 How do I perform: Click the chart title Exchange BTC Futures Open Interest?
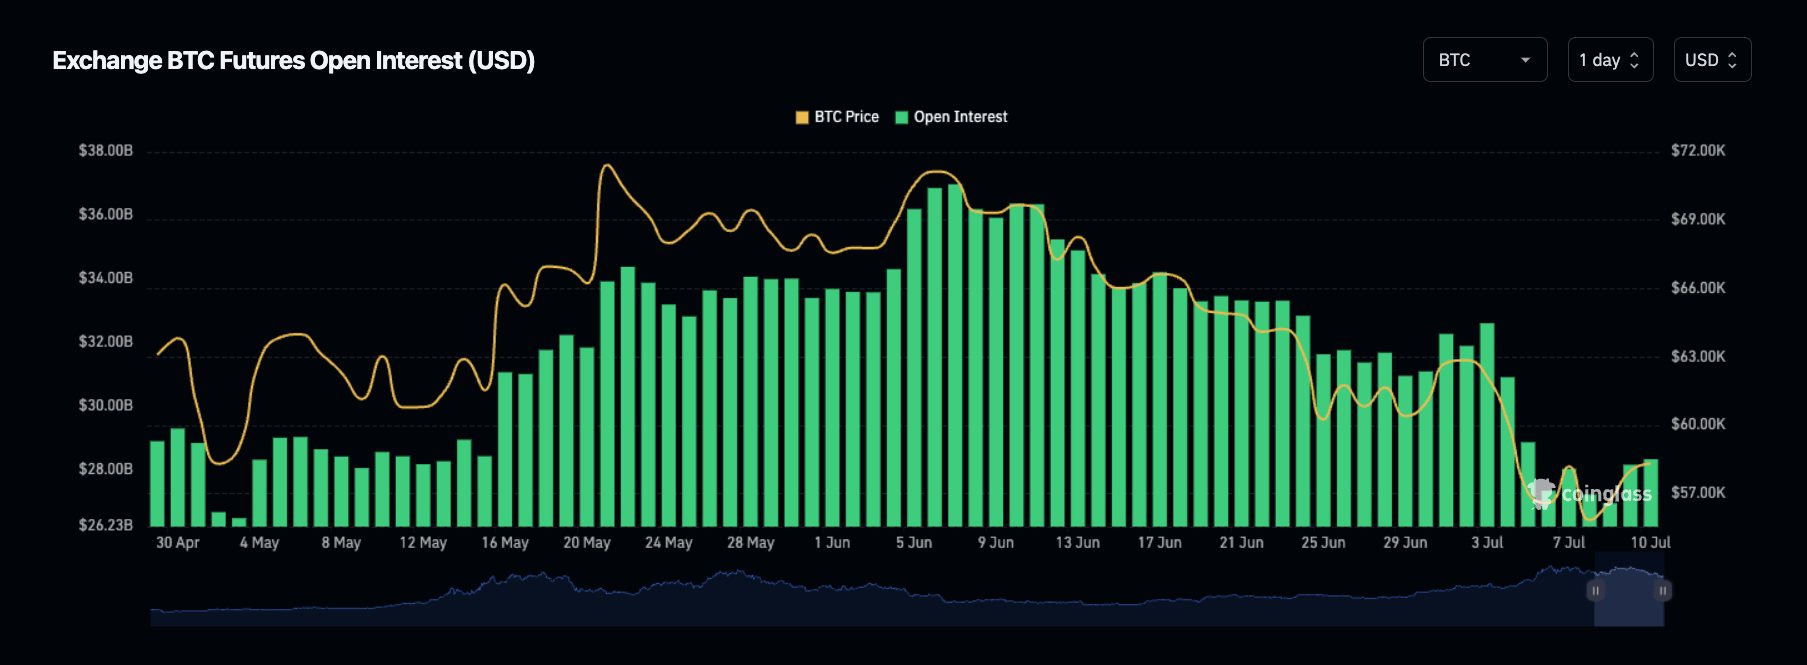[x=293, y=61]
